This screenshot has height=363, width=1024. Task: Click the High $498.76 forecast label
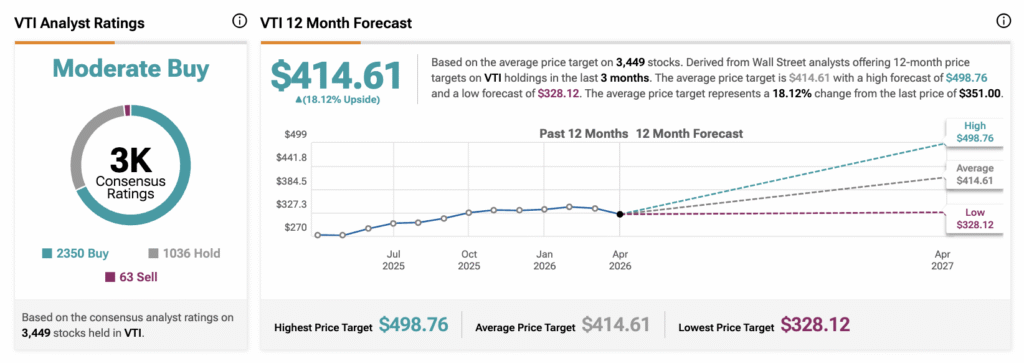pos(974,133)
